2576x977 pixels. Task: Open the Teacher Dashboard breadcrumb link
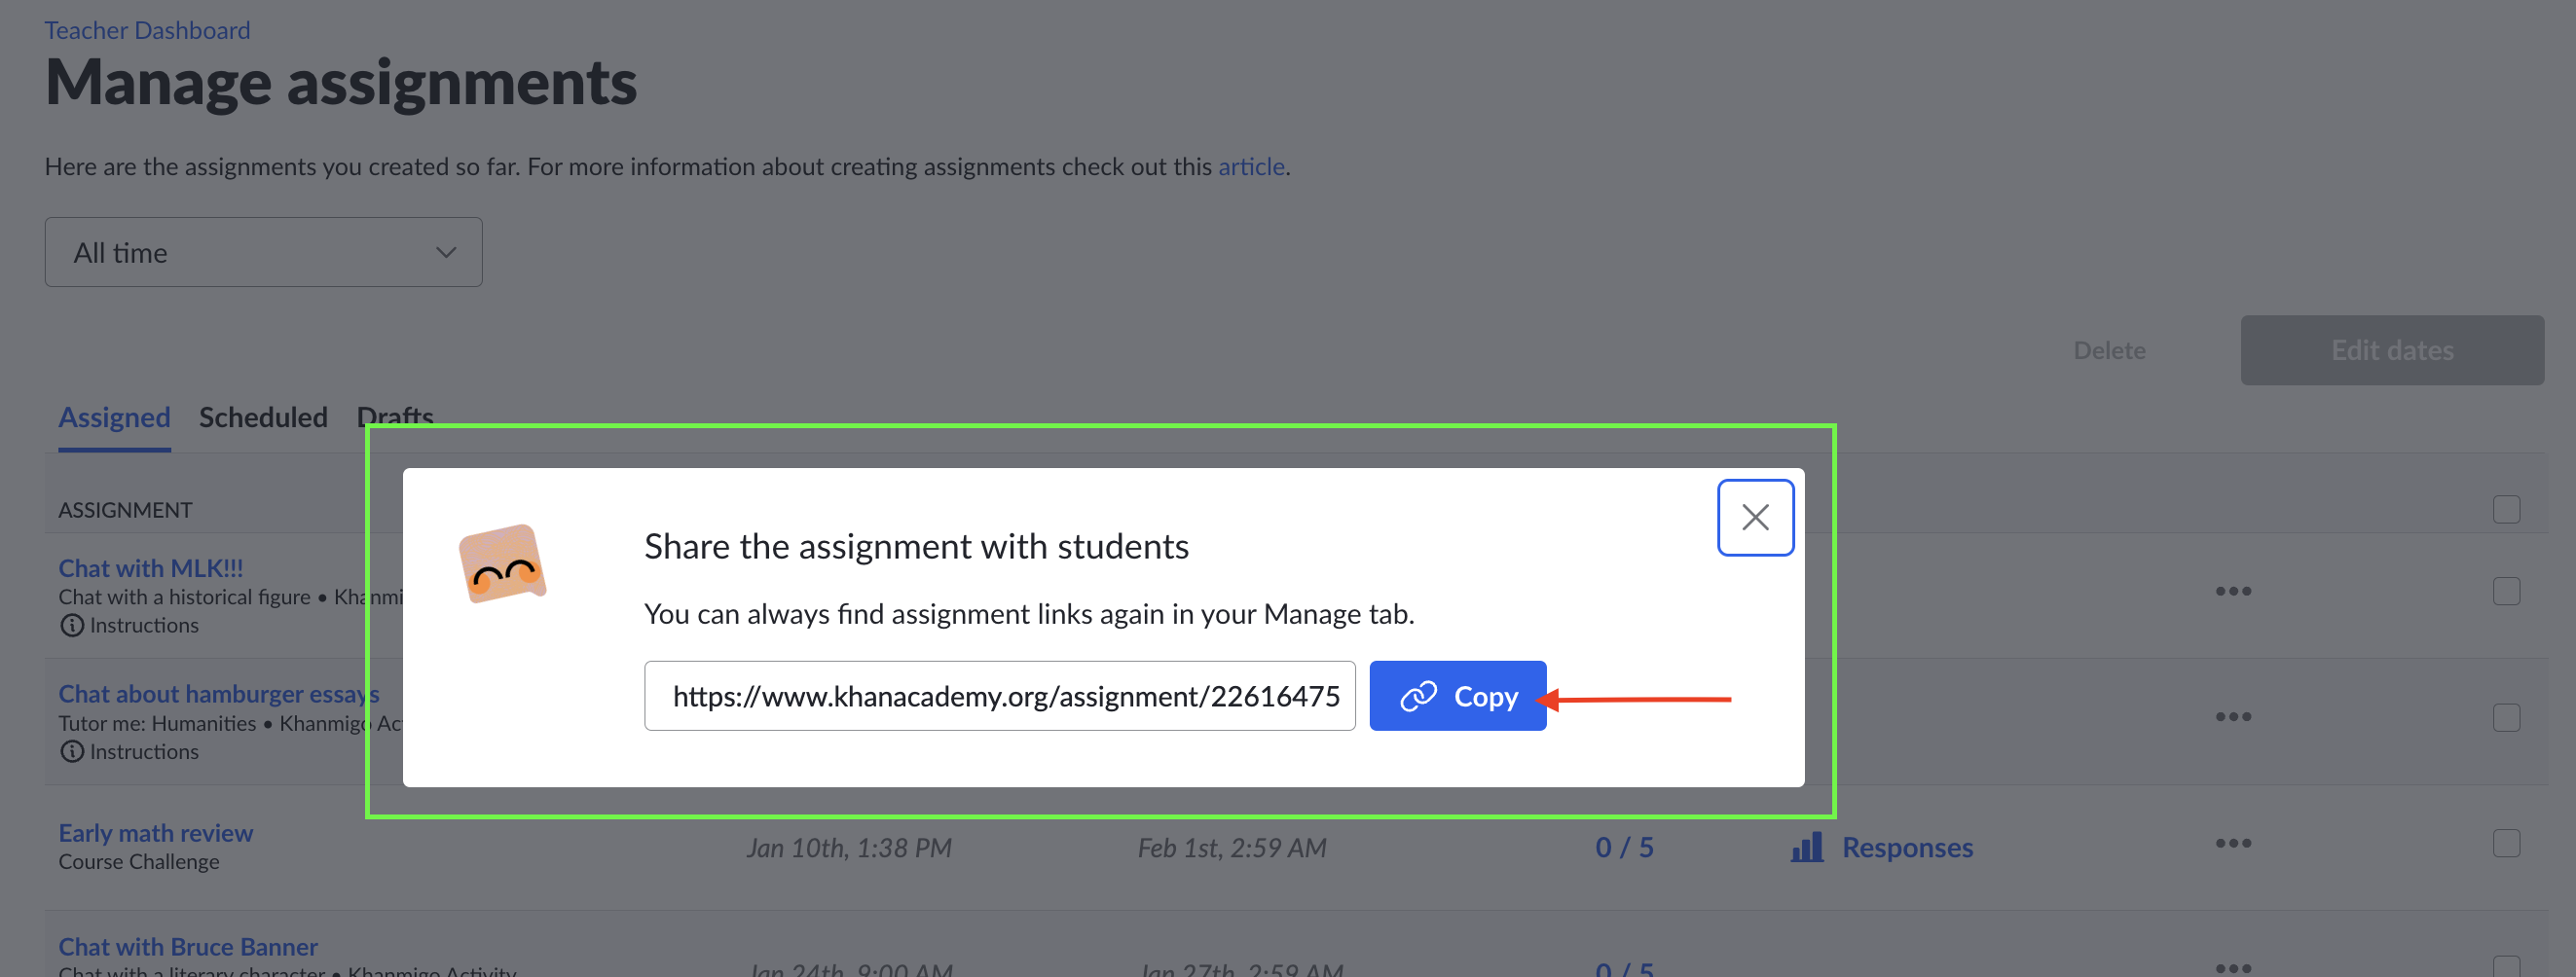point(147,30)
